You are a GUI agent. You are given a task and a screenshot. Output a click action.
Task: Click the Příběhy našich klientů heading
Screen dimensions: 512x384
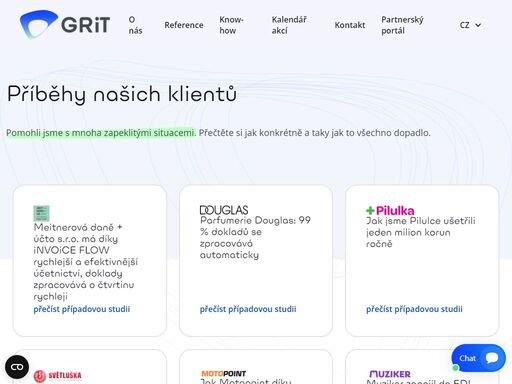[122, 94]
